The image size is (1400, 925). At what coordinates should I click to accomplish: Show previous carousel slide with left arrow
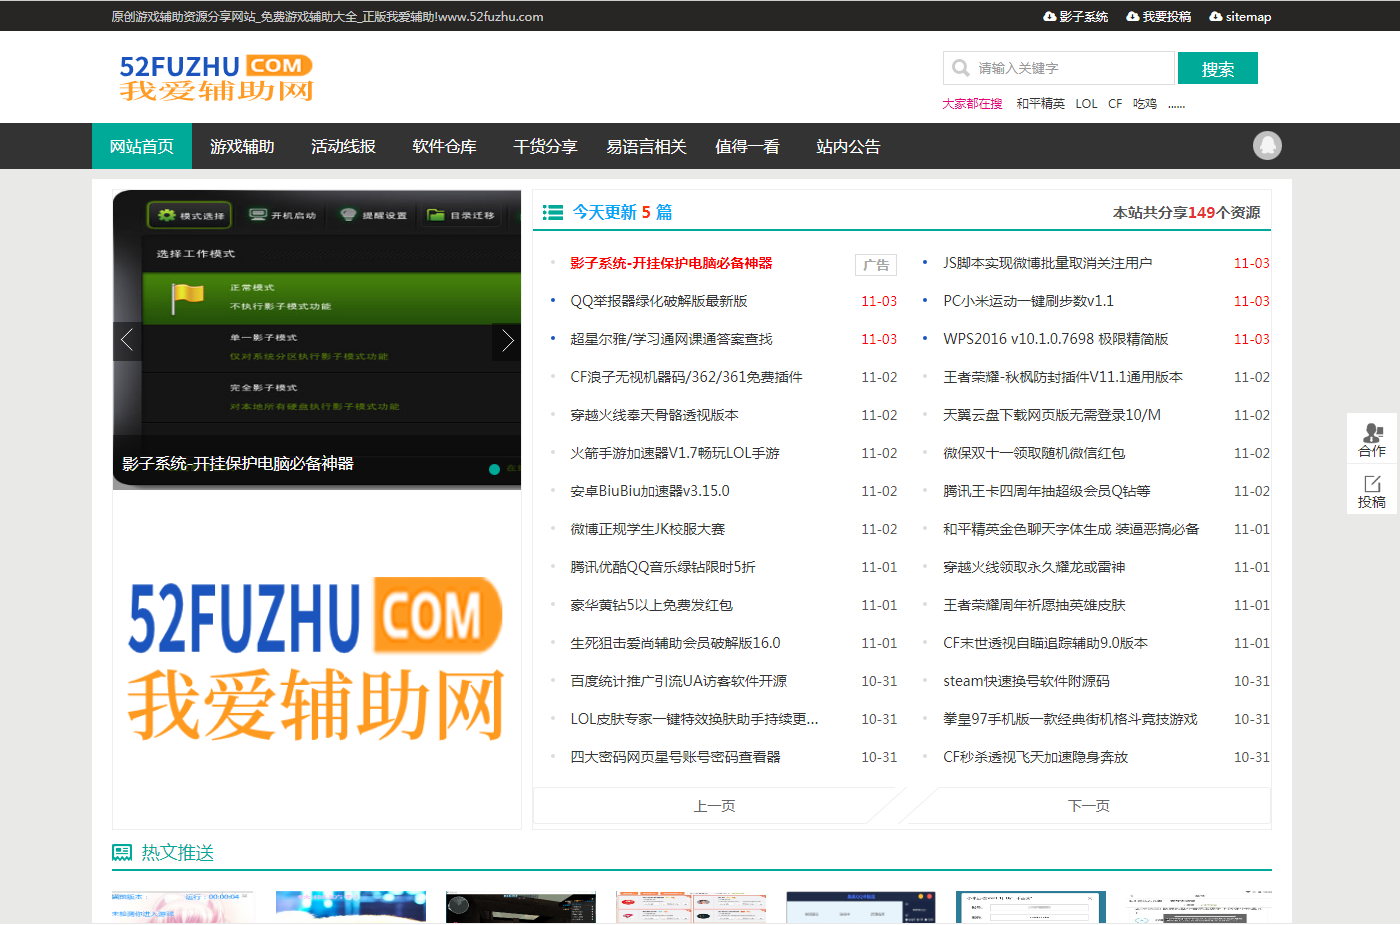(x=127, y=341)
